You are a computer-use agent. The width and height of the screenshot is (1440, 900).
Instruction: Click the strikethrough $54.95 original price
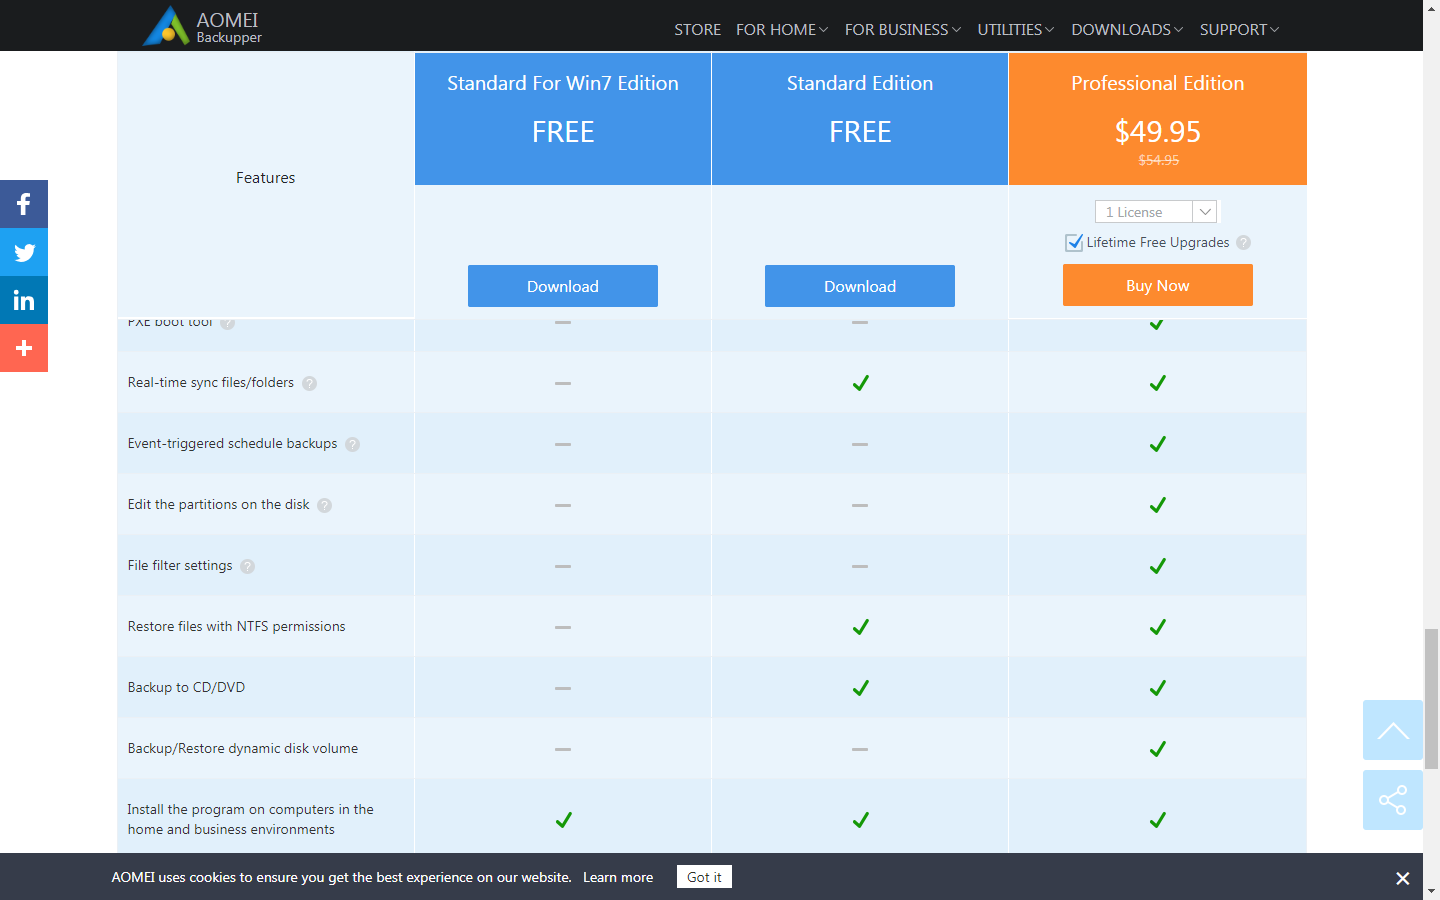tap(1158, 160)
